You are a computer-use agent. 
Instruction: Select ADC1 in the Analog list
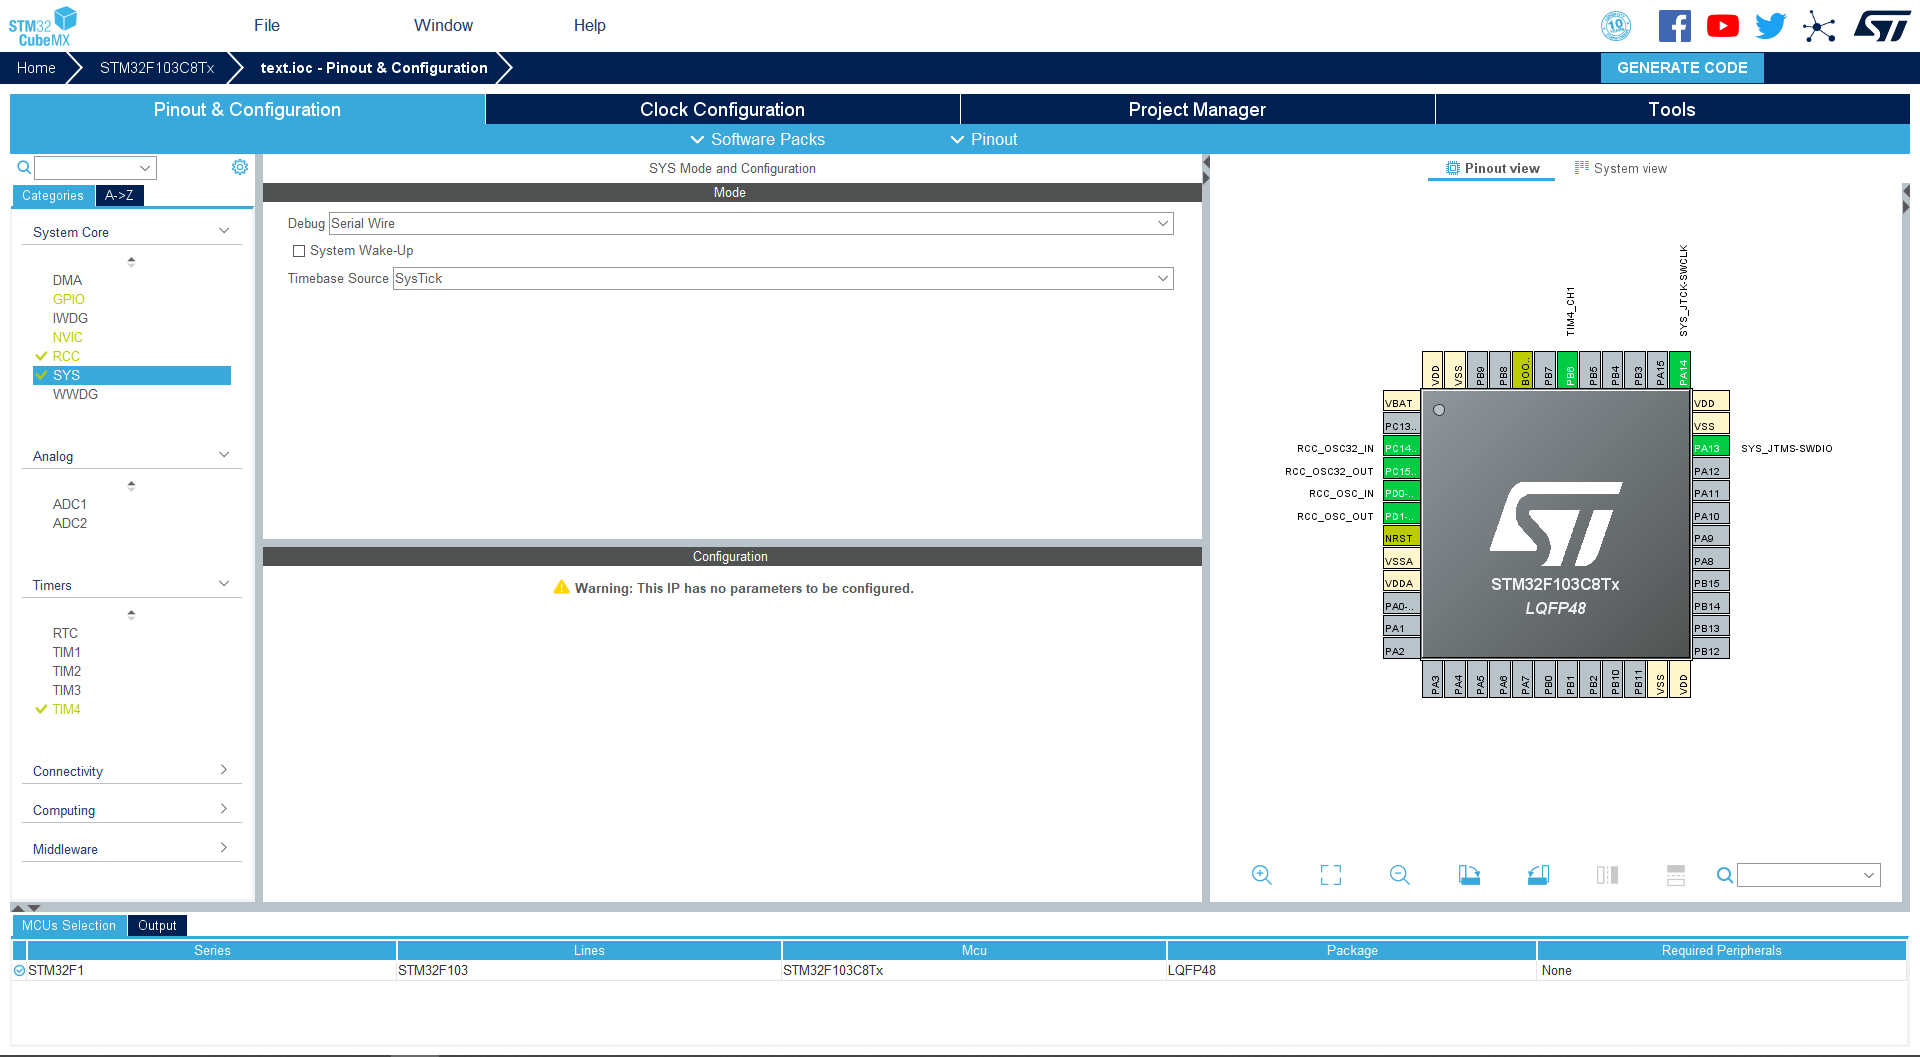[70, 505]
